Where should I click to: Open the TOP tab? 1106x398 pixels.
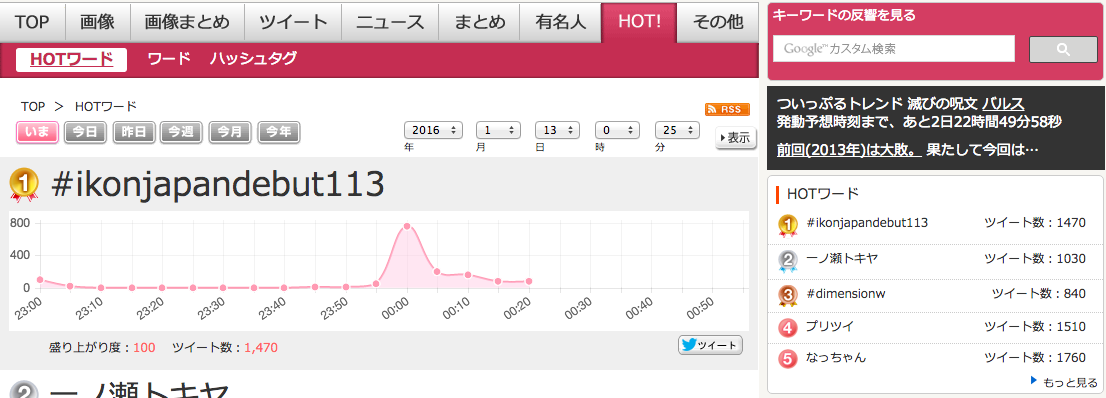pyautogui.click(x=32, y=22)
